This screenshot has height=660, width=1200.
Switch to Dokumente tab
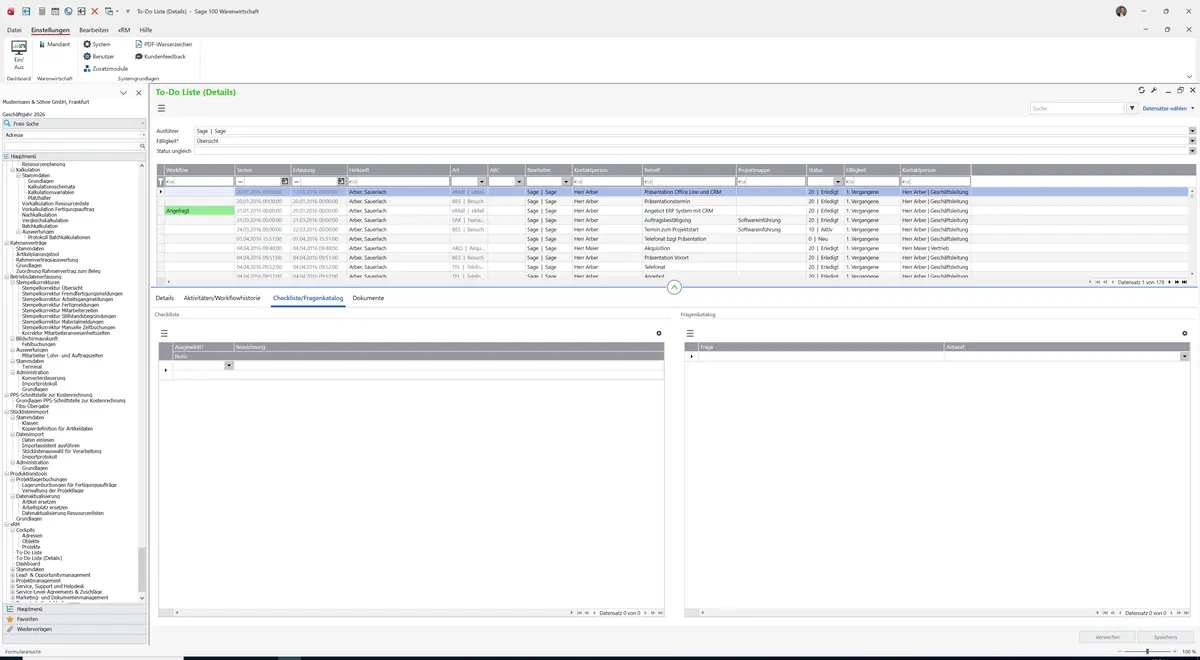tap(368, 298)
